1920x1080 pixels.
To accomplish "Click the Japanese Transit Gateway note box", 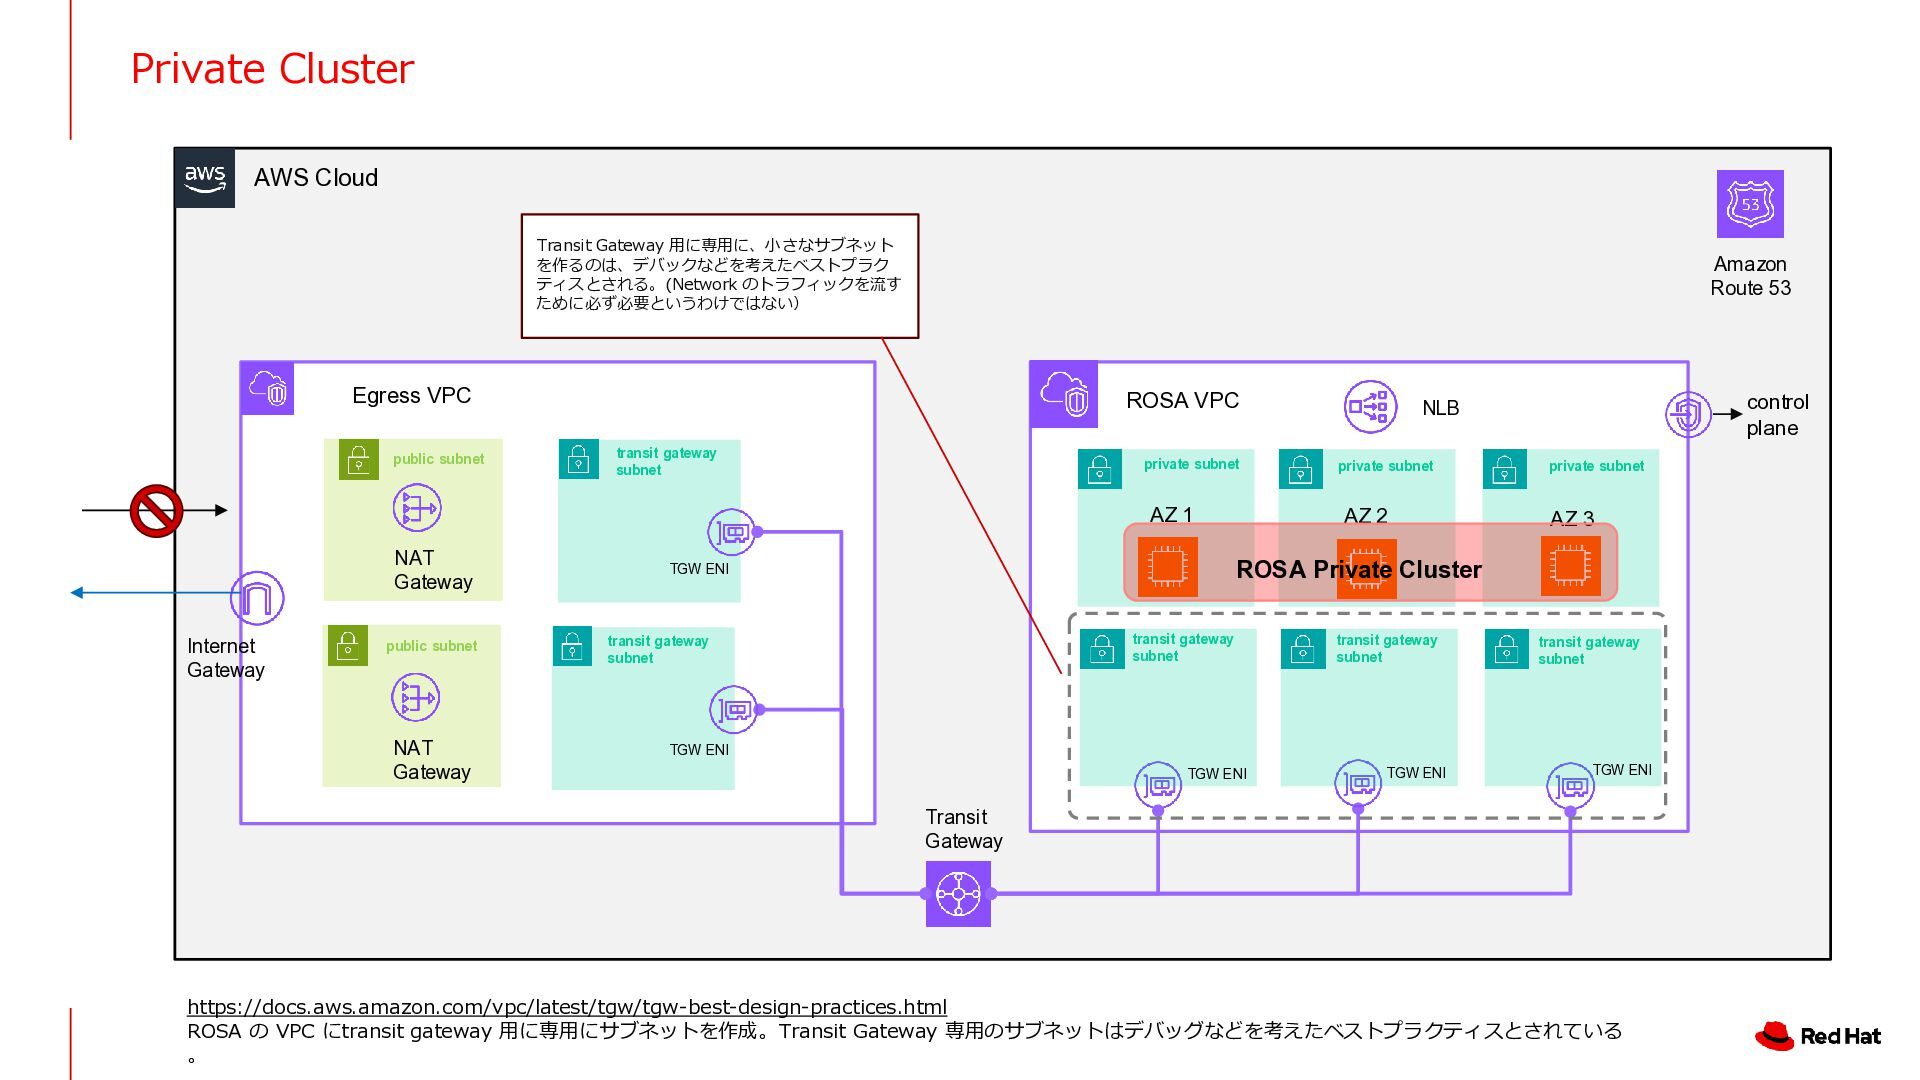I will (719, 275).
